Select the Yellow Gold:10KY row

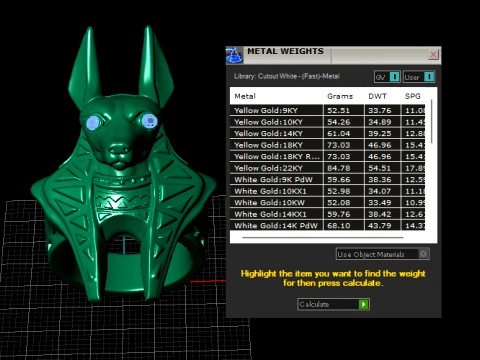pos(327,122)
